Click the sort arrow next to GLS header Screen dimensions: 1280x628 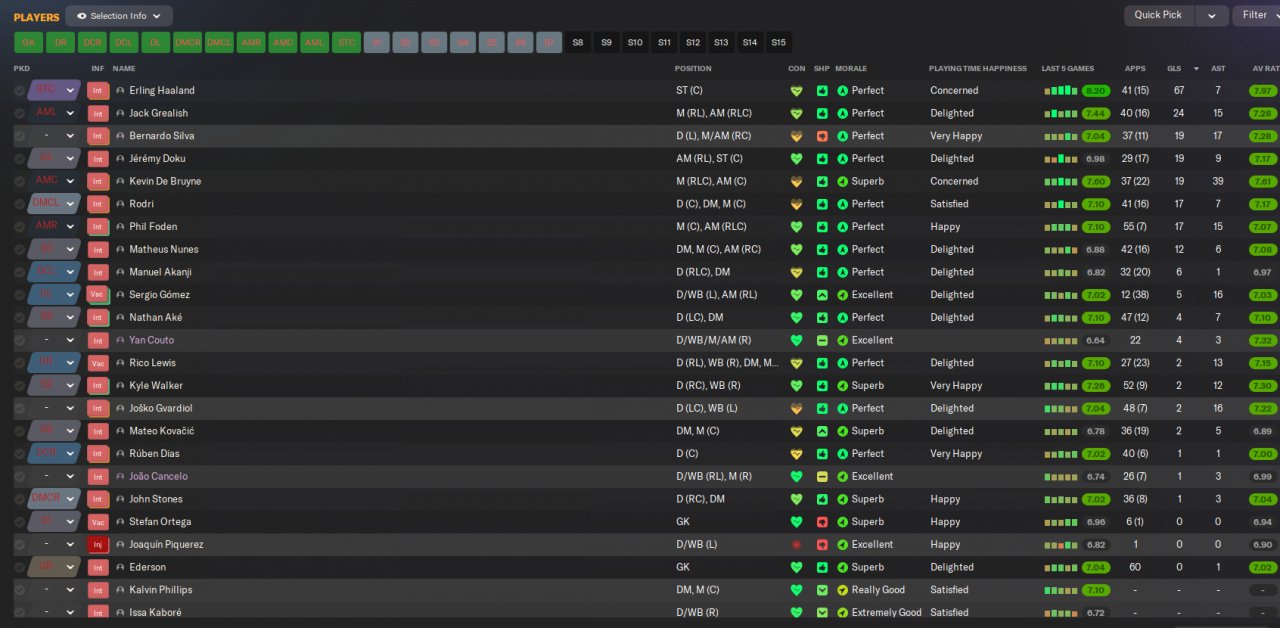click(1196, 69)
